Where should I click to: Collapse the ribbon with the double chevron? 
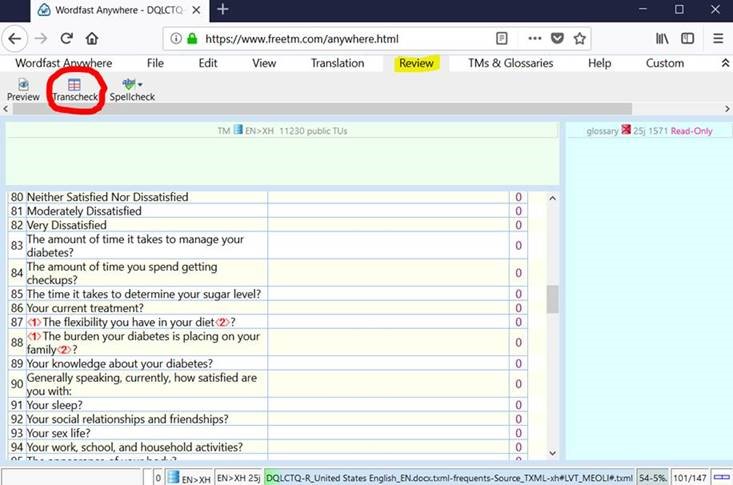click(x=725, y=63)
